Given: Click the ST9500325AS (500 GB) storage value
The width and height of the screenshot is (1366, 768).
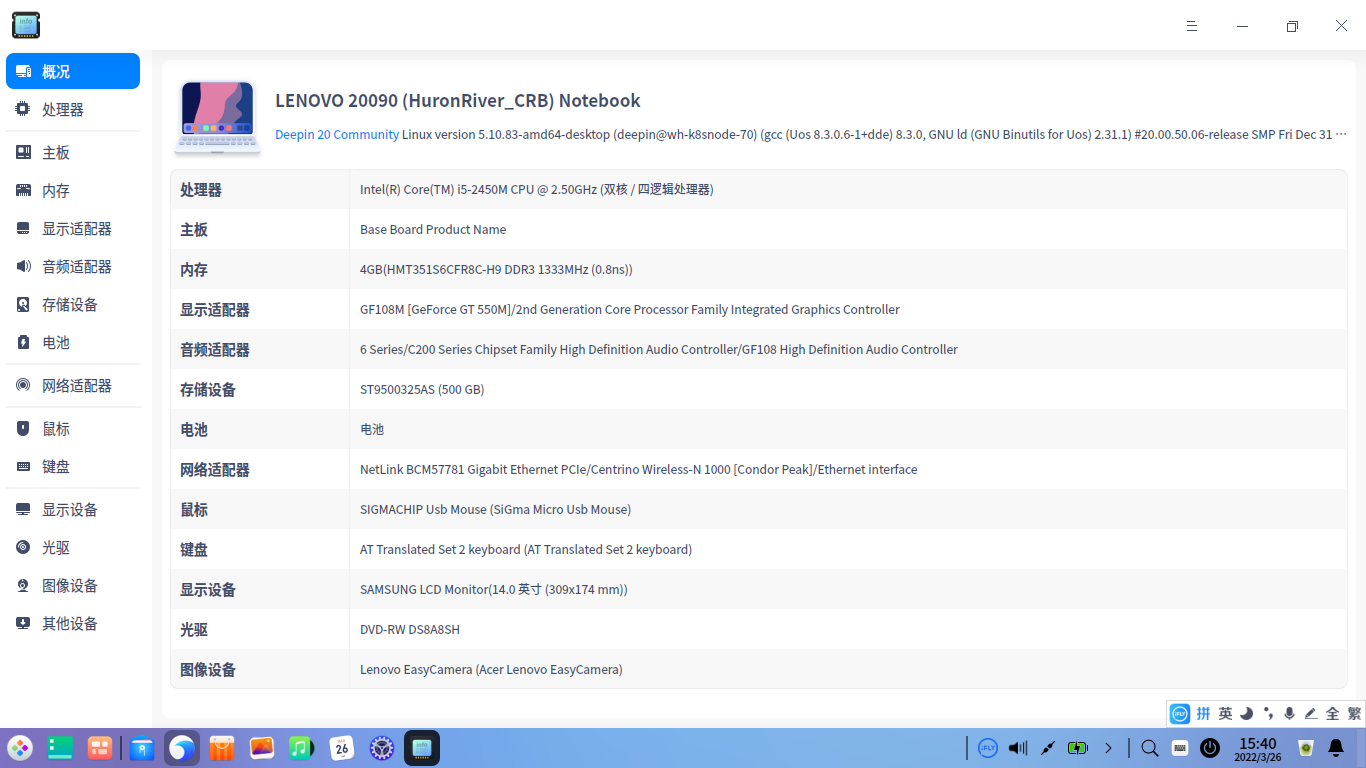Looking at the screenshot, I should tap(422, 389).
